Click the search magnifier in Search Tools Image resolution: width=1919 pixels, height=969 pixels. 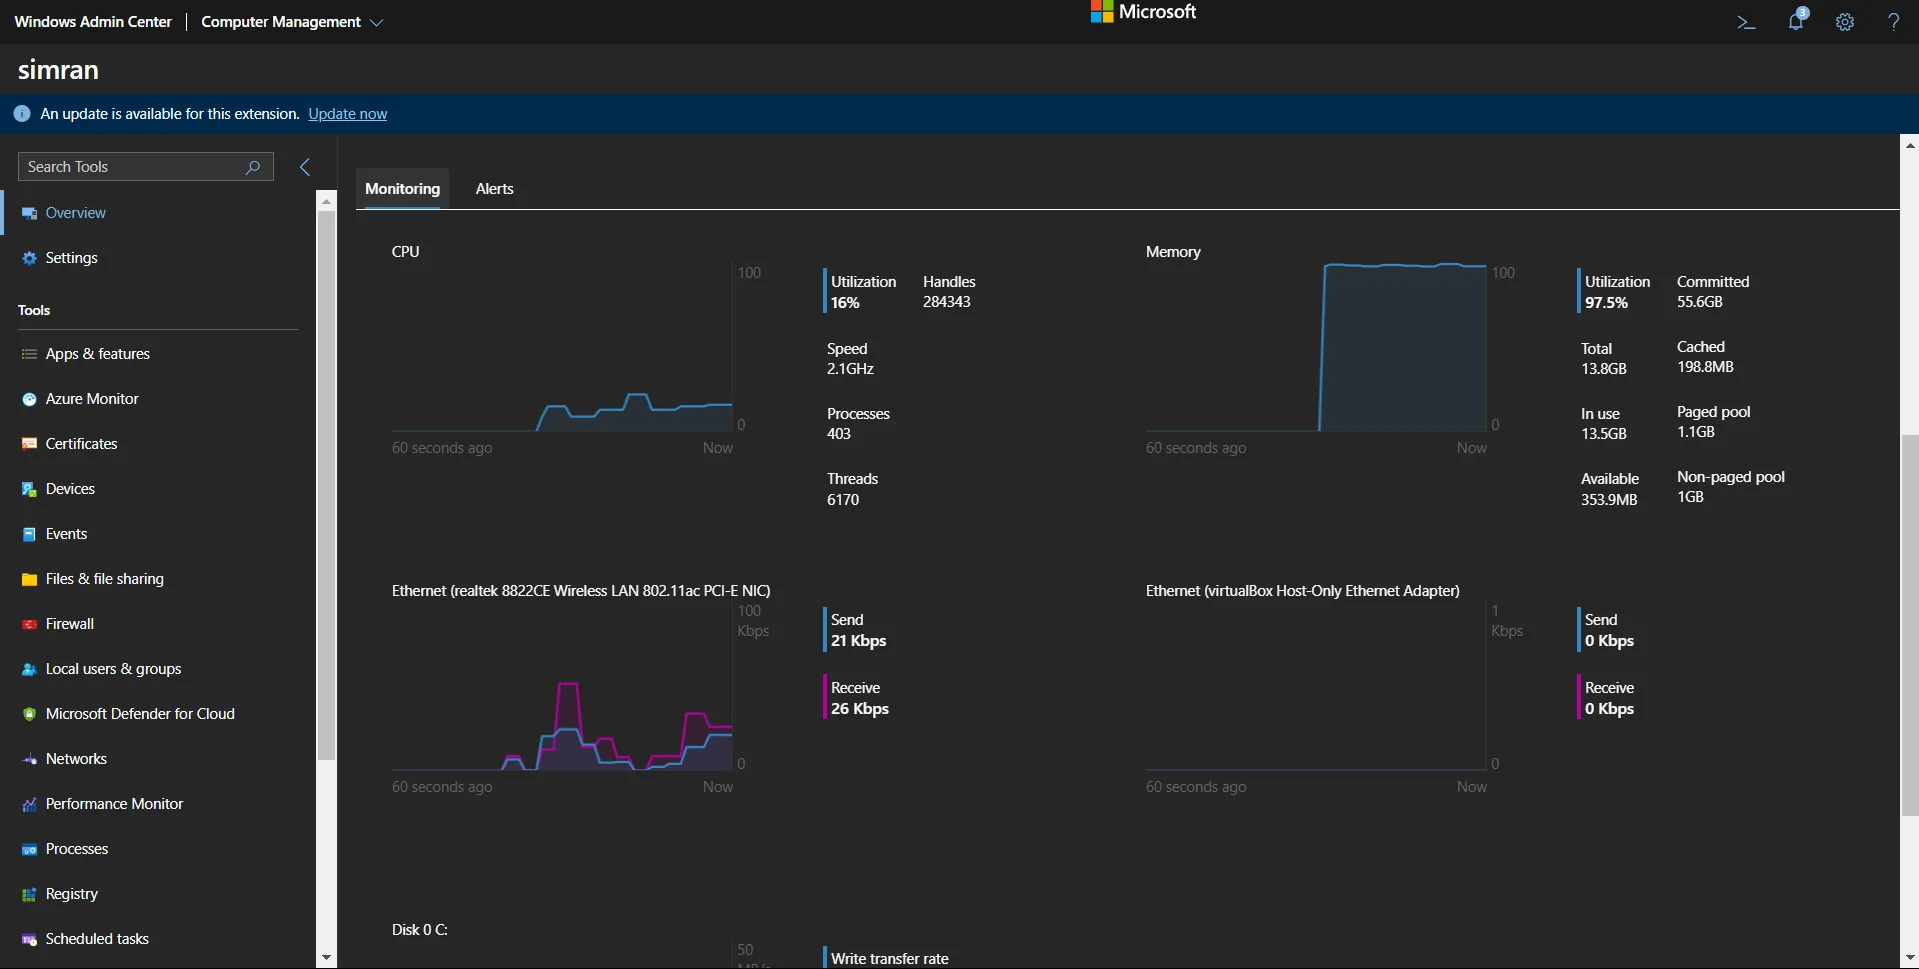(253, 167)
